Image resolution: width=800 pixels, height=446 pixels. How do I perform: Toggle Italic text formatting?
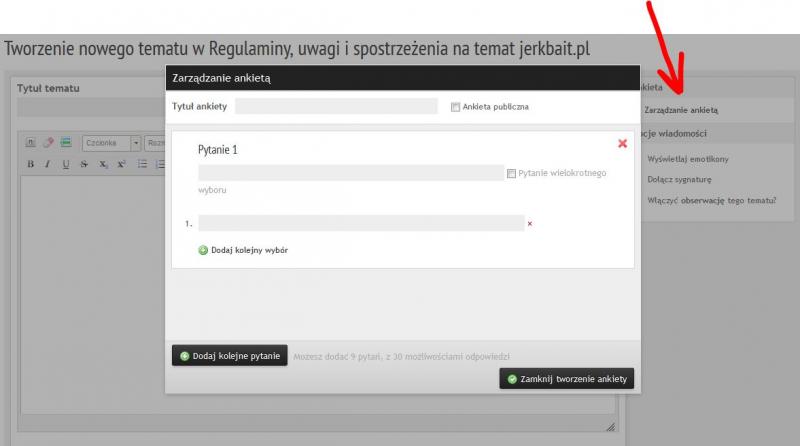coord(47,164)
